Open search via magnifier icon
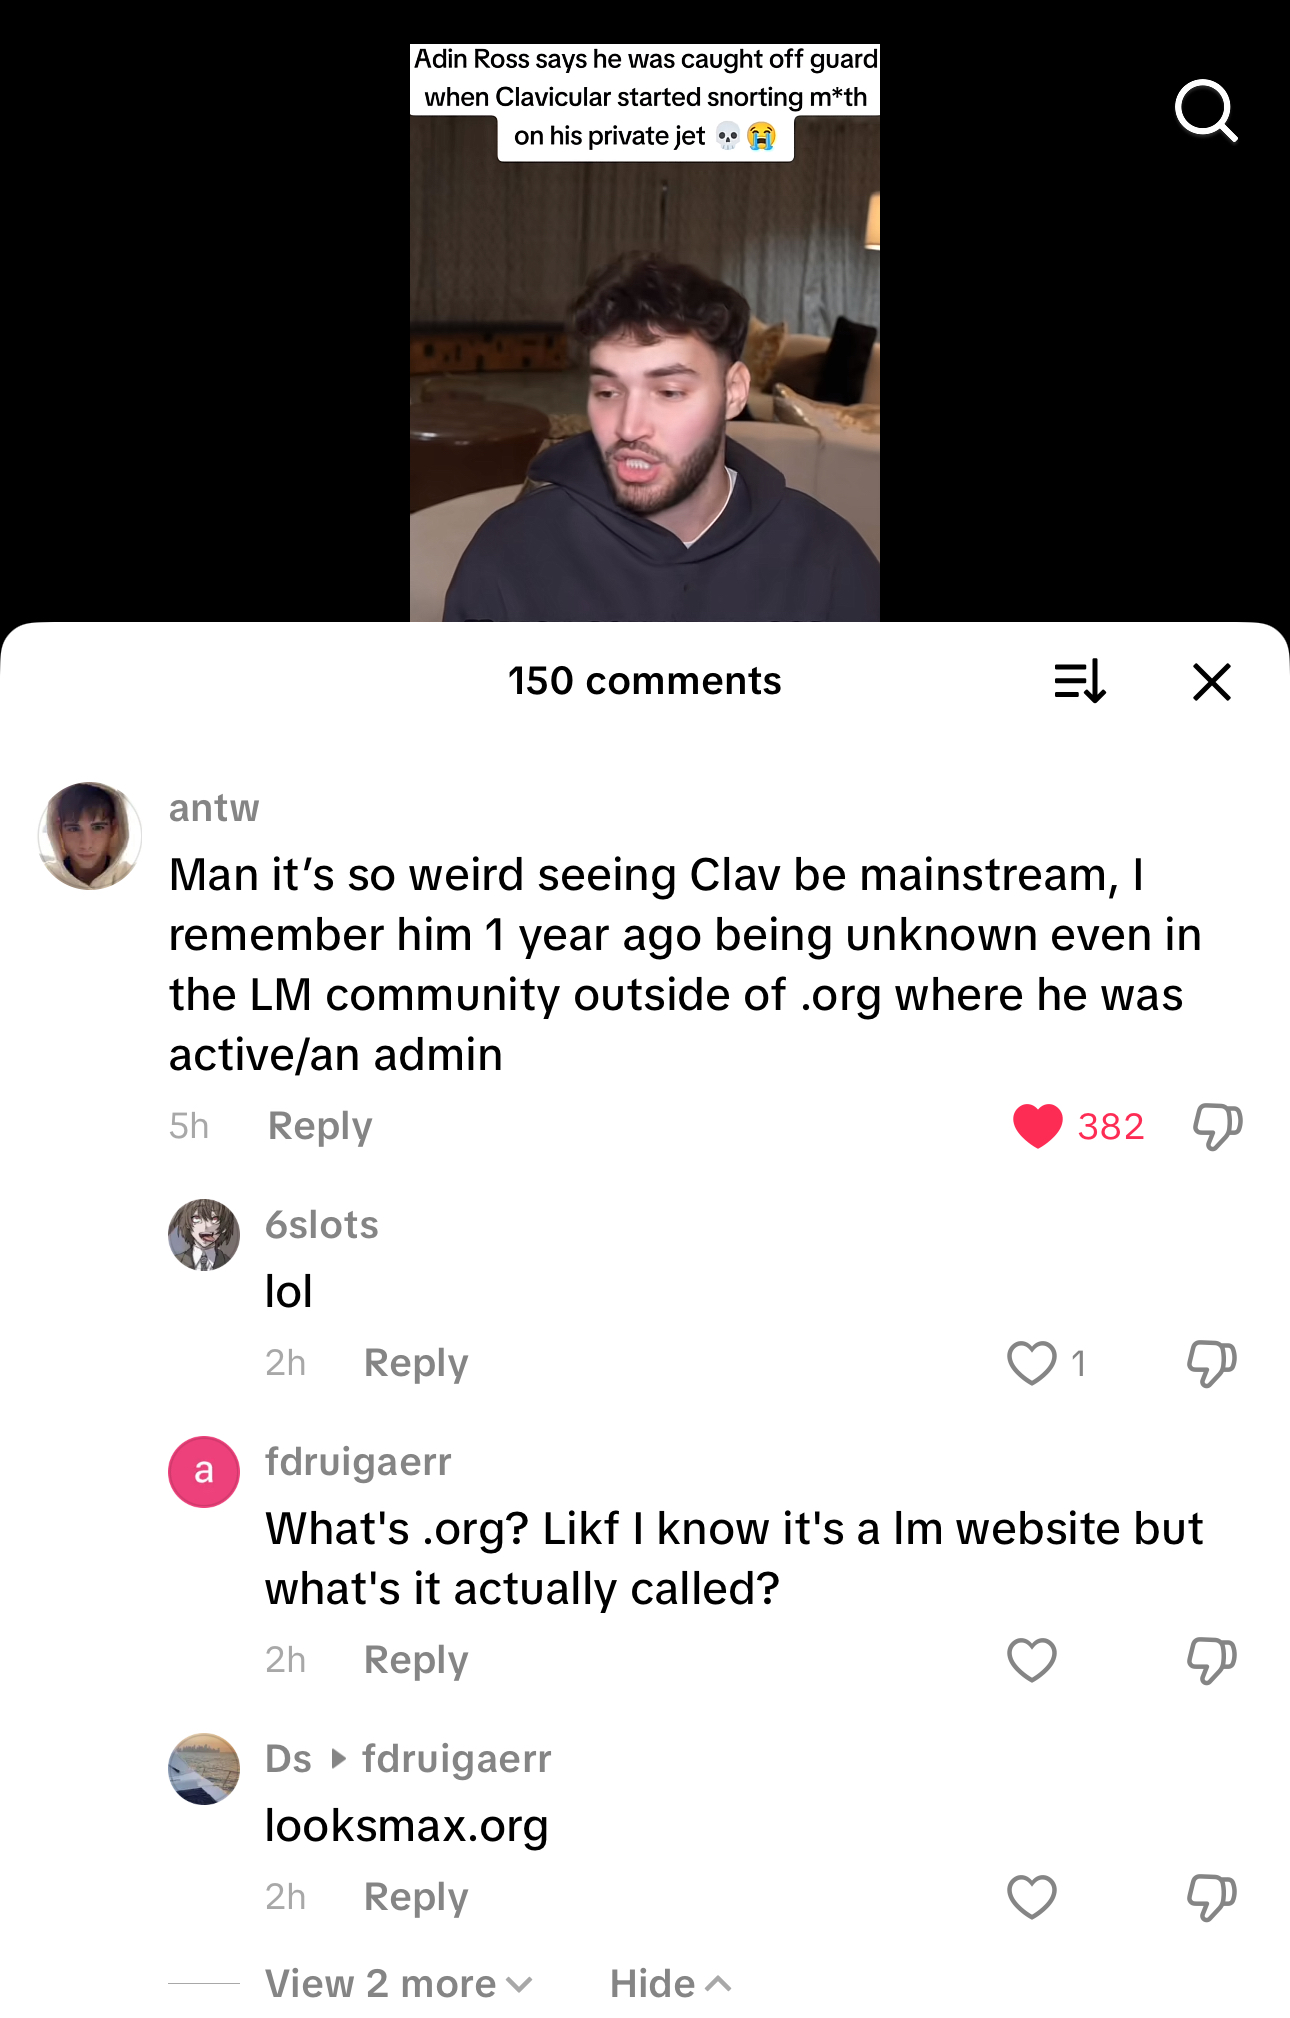Viewport: 1290px width, 2018px height. (x=1206, y=111)
